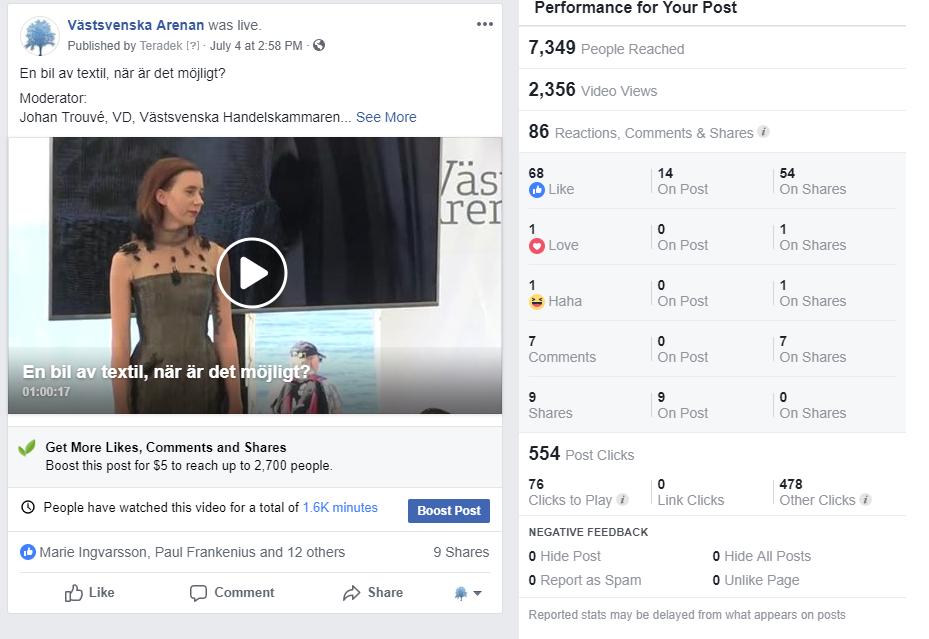Screen dimensions: 929x639
Task: Click the info icon beside Other Clicks
Action: 866,499
